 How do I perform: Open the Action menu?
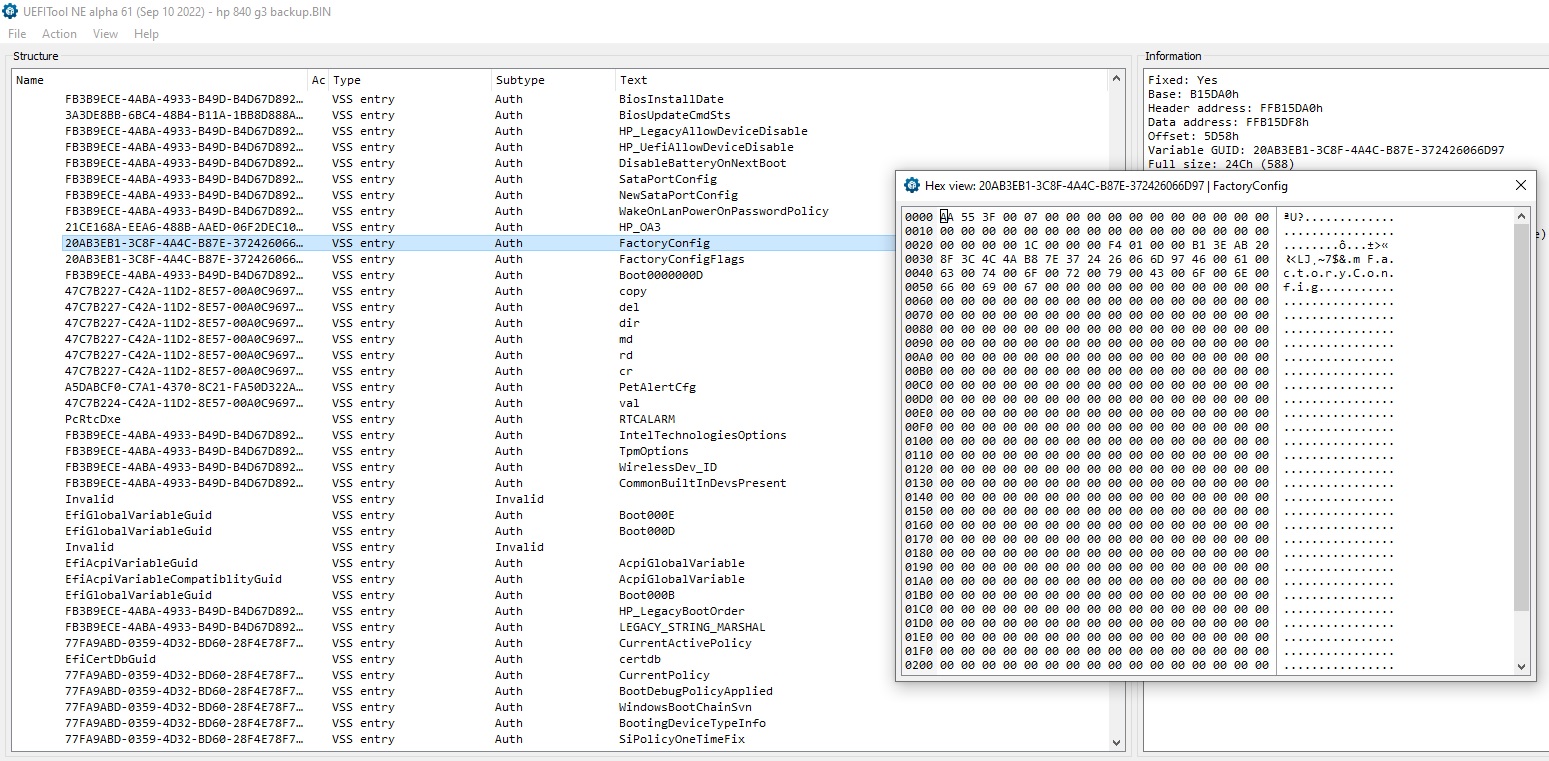point(59,34)
